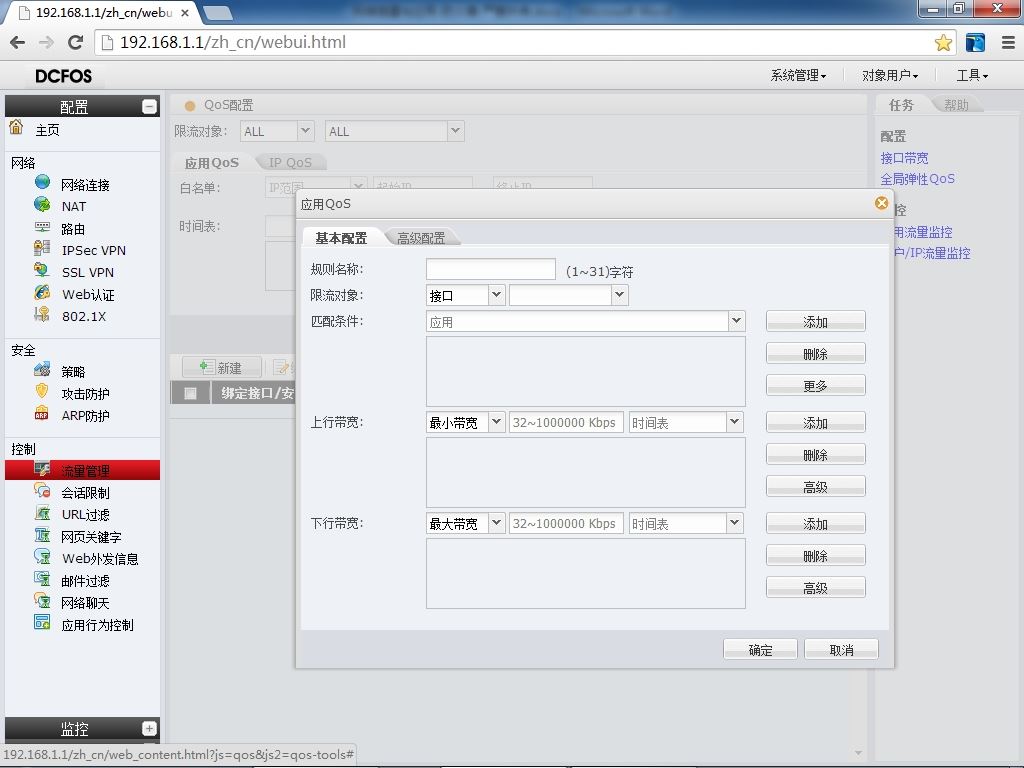This screenshot has width=1024, height=768.
Task: Click the 流量管理 icon
Action: [x=42, y=469]
